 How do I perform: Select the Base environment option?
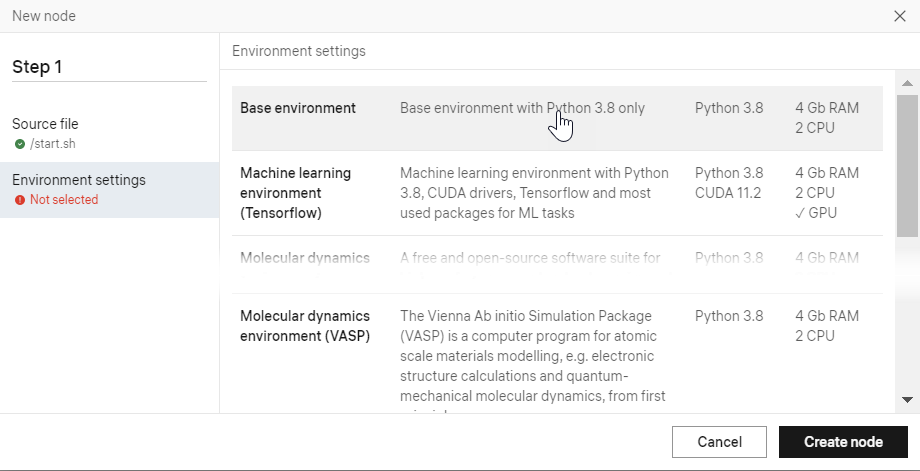298,108
